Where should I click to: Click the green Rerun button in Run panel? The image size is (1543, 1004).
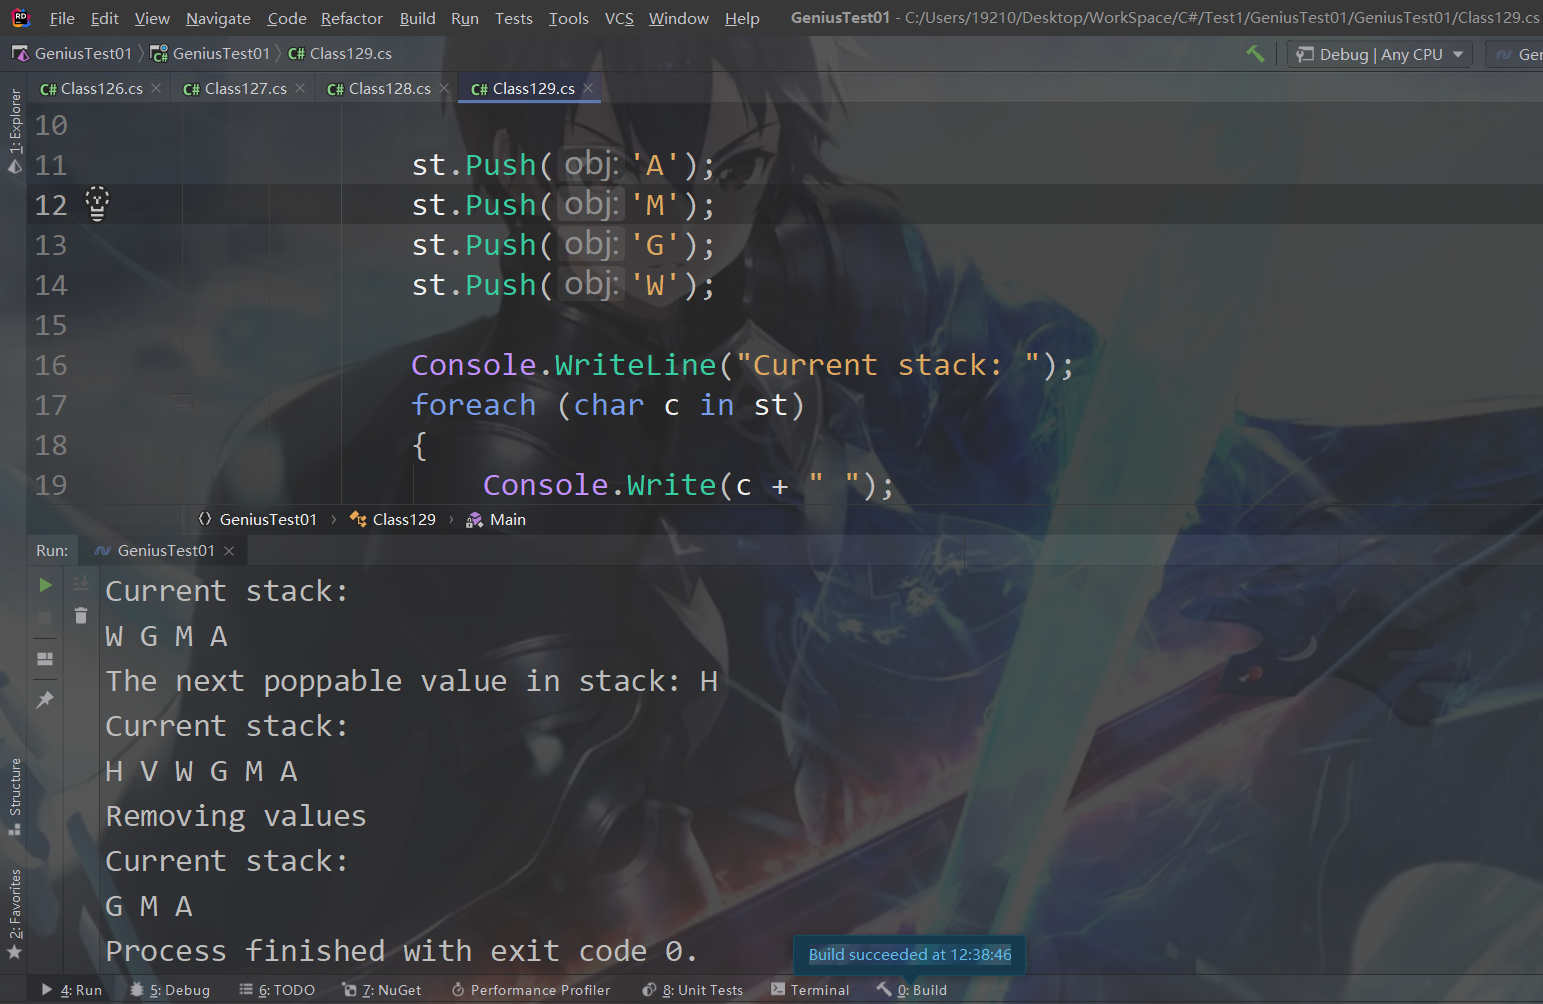coord(45,585)
